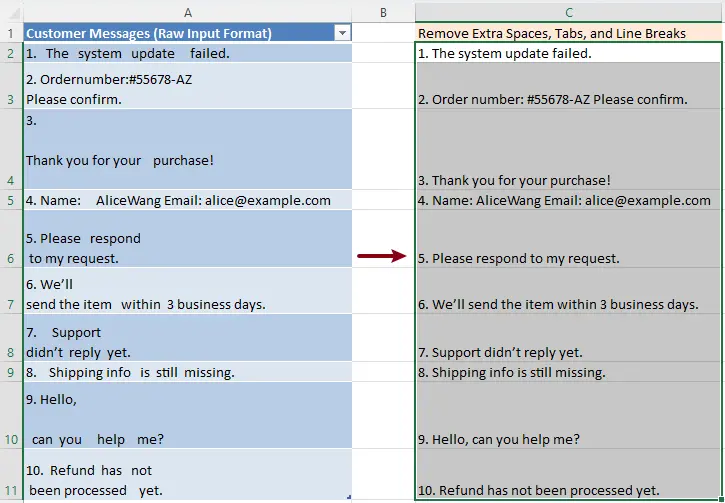Select cell with cleaned 'The system update failed.'

click(x=568, y=53)
